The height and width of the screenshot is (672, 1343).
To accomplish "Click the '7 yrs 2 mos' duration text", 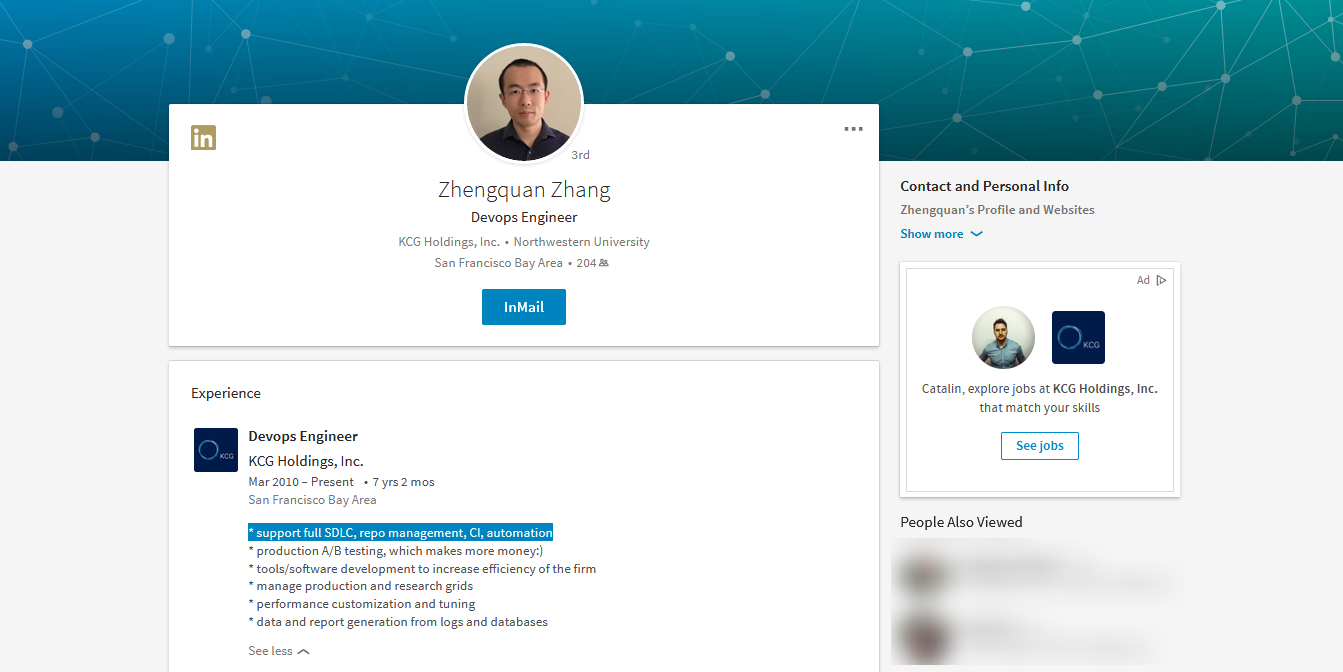I will [x=403, y=482].
